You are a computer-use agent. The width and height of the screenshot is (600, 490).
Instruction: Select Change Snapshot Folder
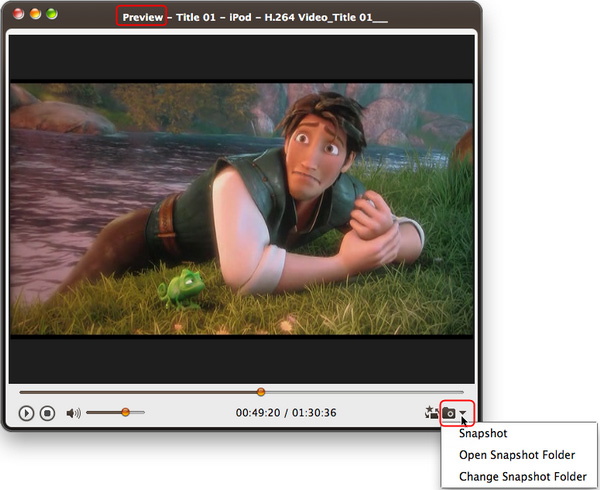tap(523, 477)
